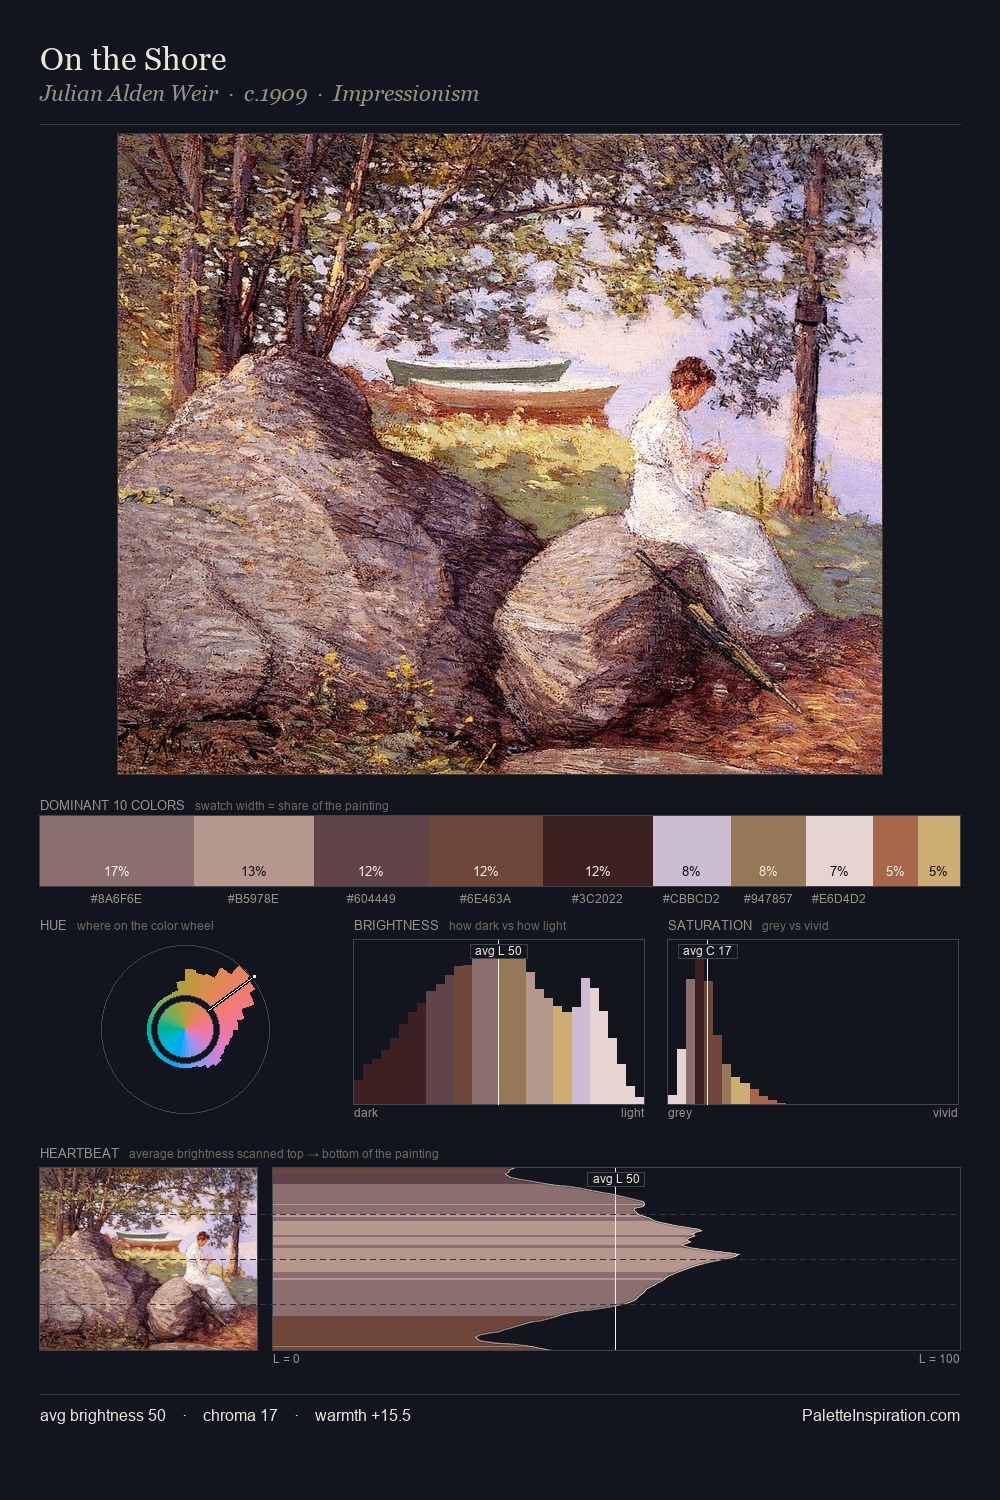Click the avg L 50 label in brightness chart
The height and width of the screenshot is (1500, 1000).
[x=498, y=951]
